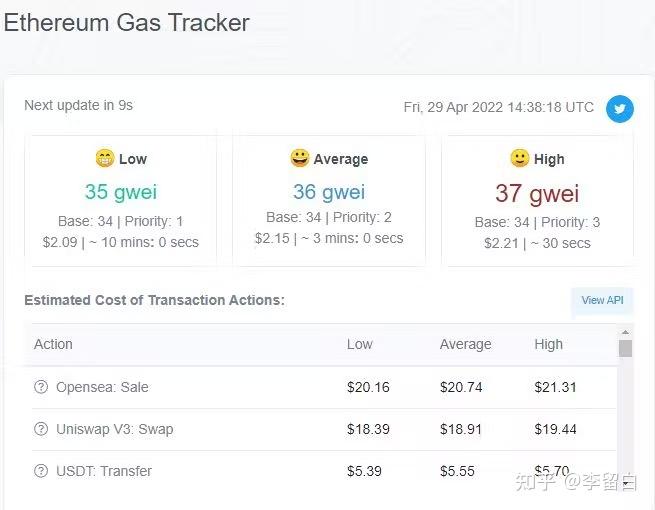Screen dimensions: 655x510
Task: Click the Average gas smiley emoji
Action: coord(299,158)
